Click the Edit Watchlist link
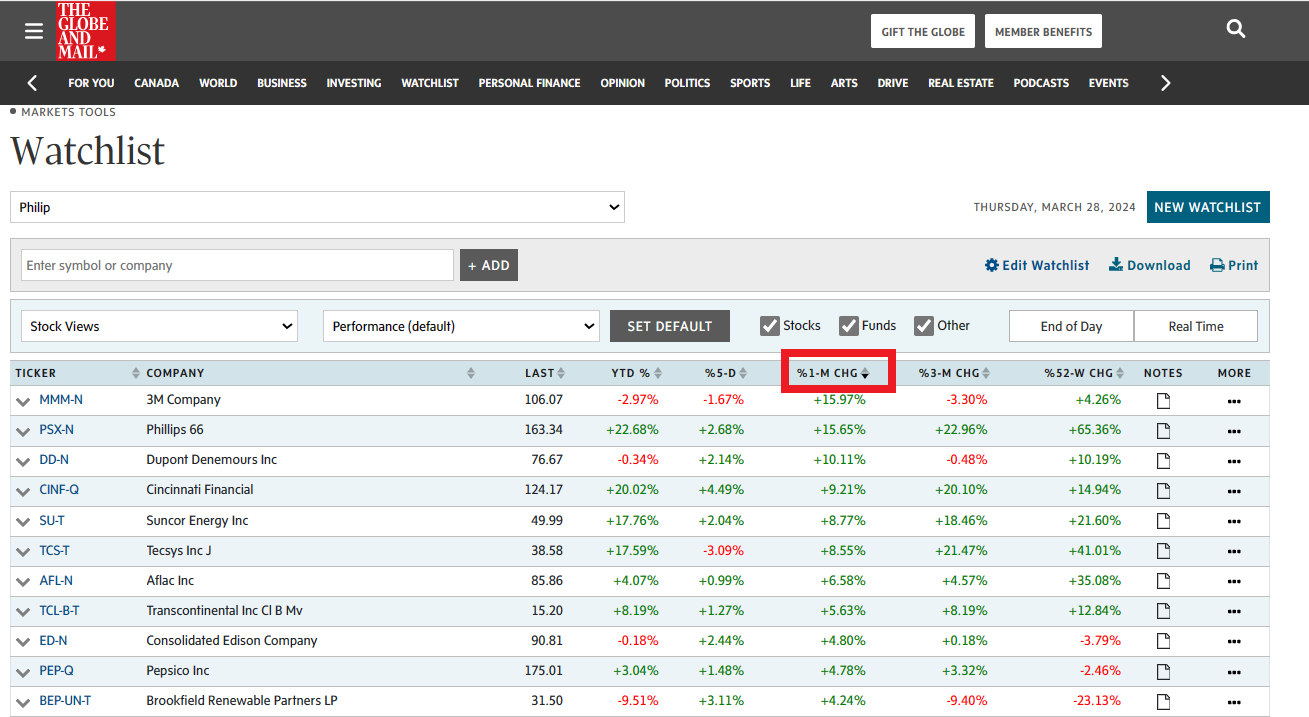The image size is (1309, 717). pos(1037,265)
